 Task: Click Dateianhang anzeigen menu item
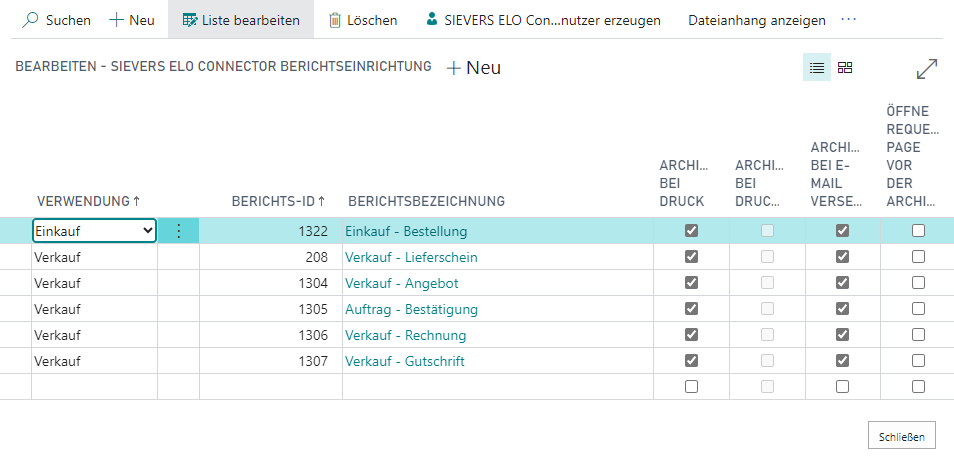[756, 20]
